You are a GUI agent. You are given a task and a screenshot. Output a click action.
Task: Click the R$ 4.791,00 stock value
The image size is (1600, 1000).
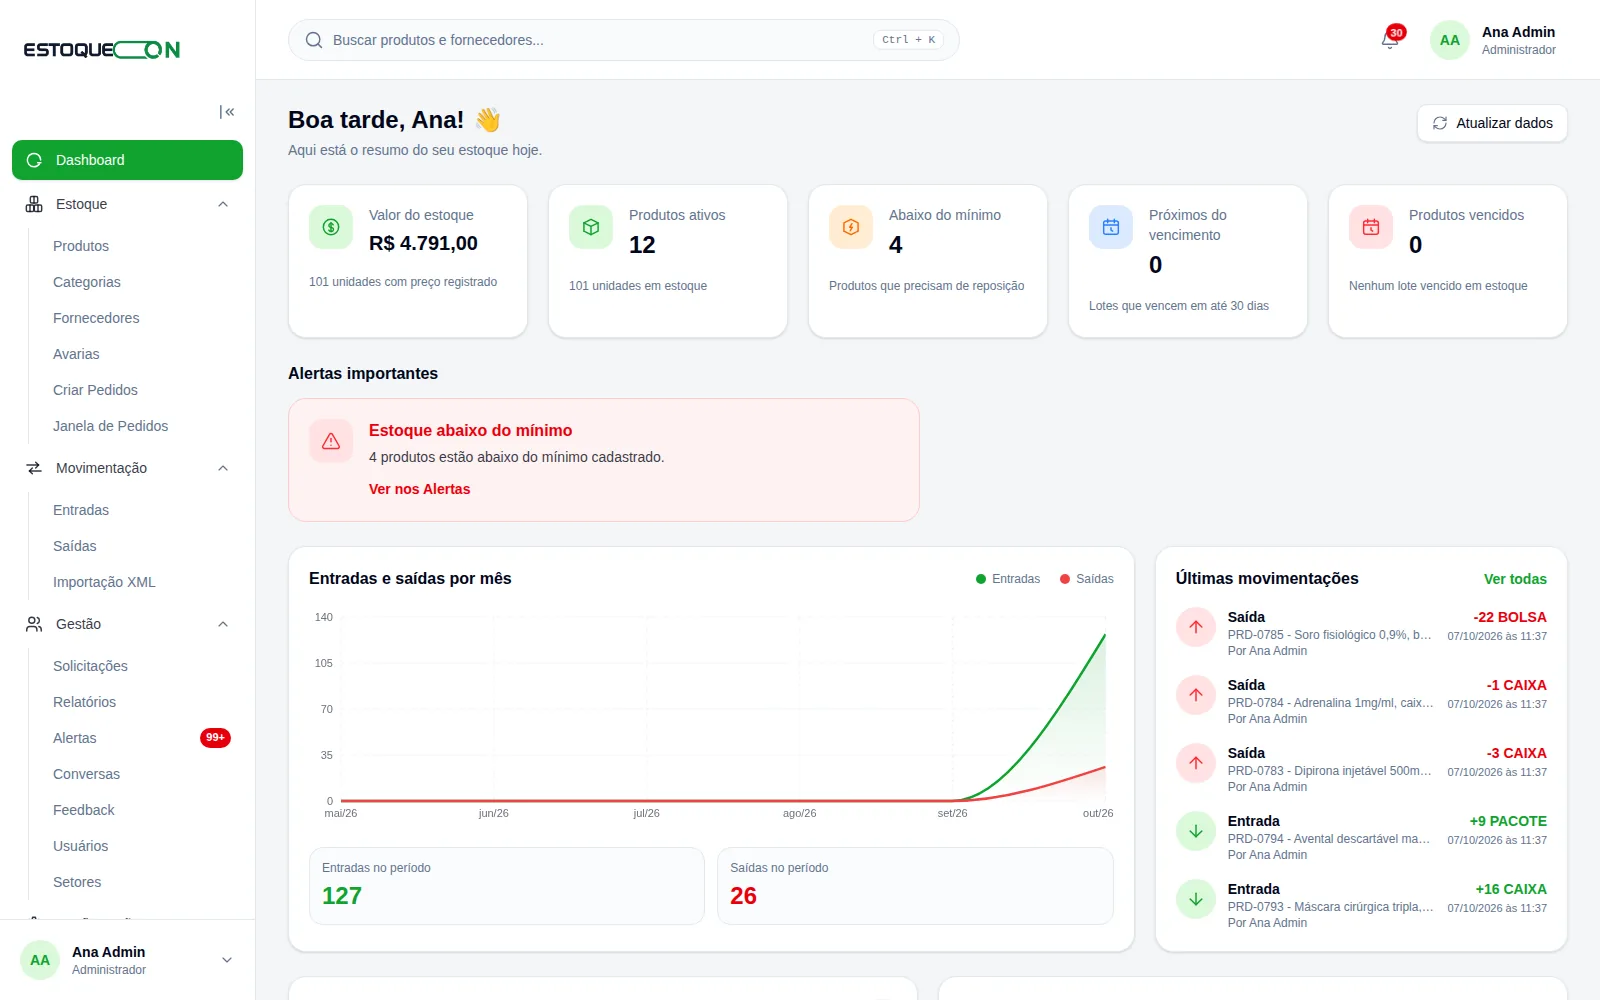click(x=423, y=243)
